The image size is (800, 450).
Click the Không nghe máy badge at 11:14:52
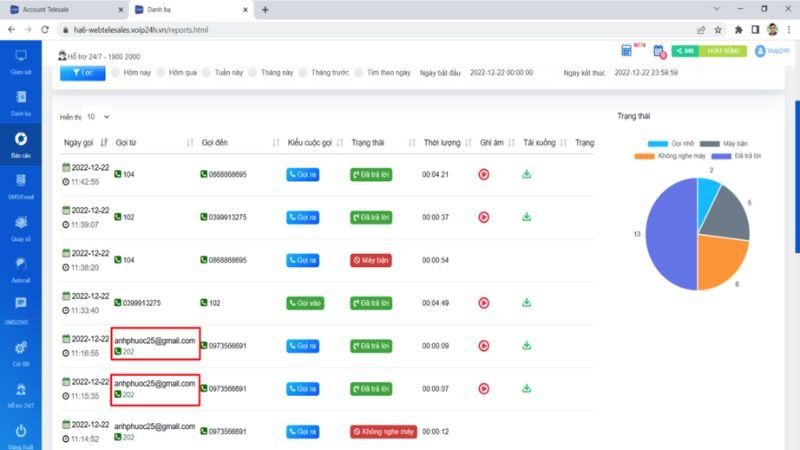click(x=384, y=432)
